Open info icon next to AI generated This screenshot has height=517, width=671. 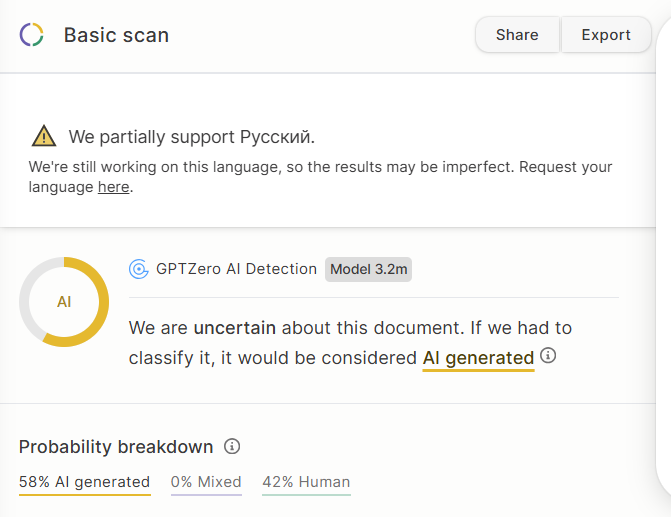point(548,356)
